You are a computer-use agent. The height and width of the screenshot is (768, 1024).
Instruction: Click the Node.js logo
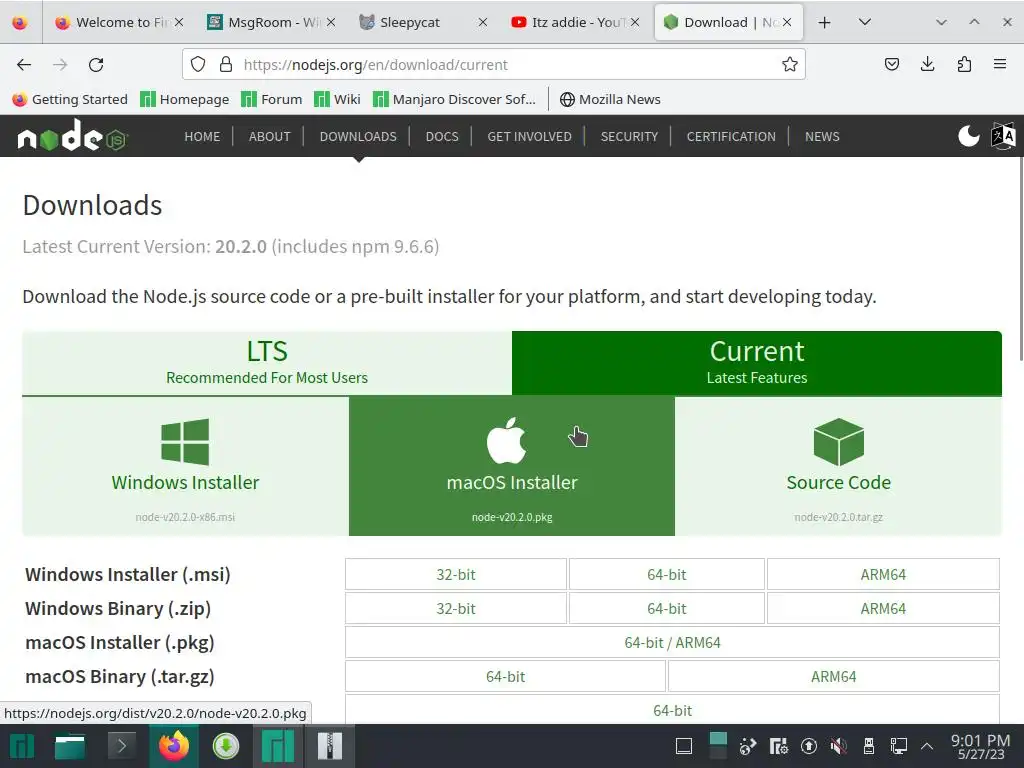(72, 135)
